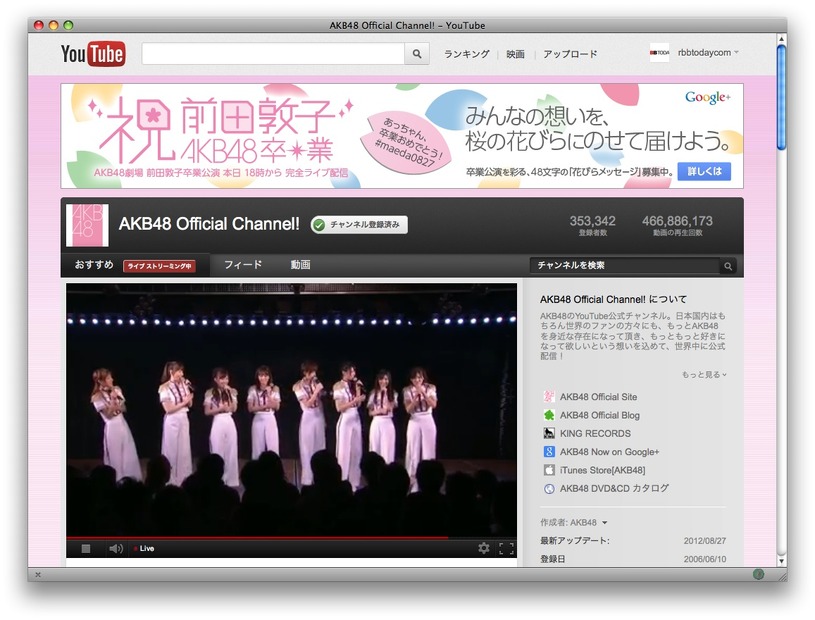Screen dimensions: 815x620
Task: Click the AKB48 Official Channel! について heading
Action: [613, 299]
